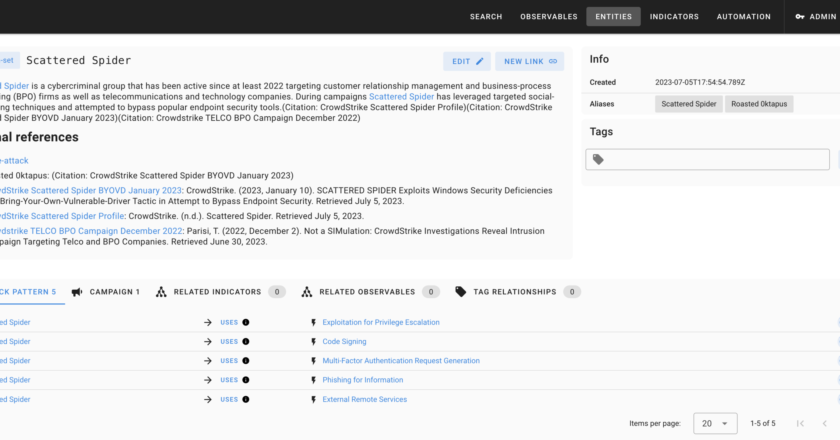Click the Created timestamp value

click(x=700, y=82)
